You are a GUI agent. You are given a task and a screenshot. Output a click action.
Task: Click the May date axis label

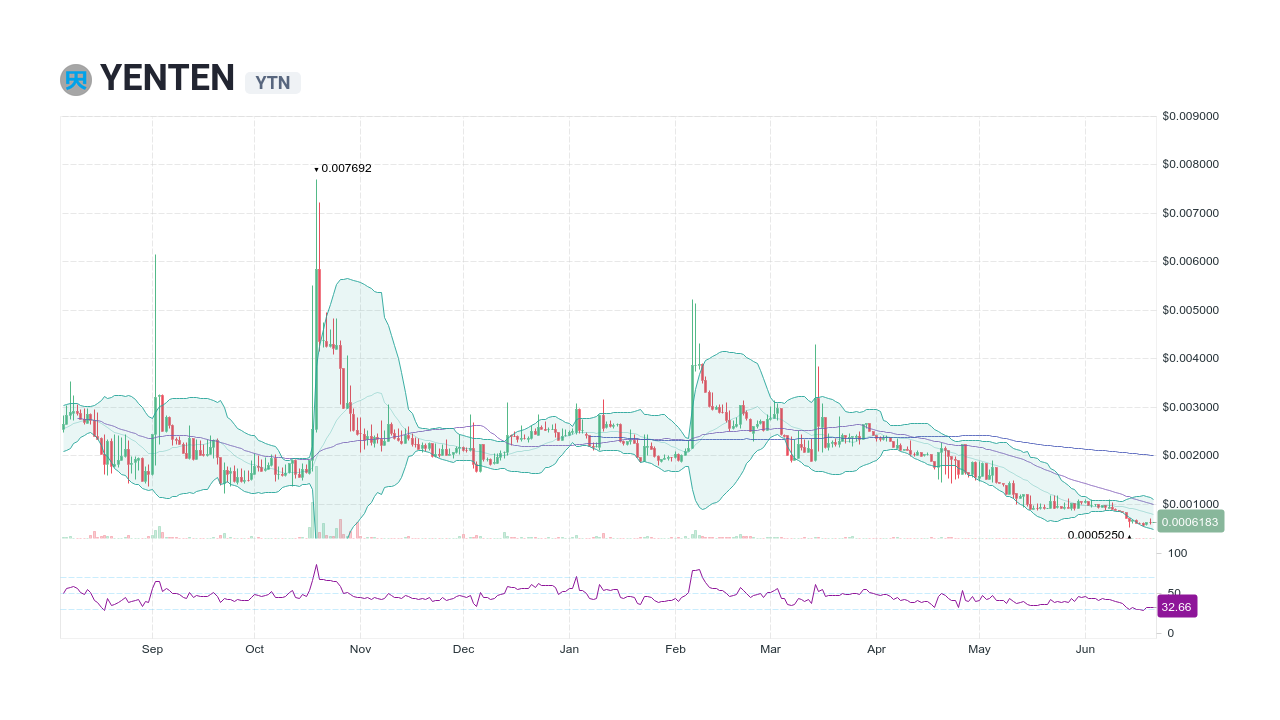tap(979, 649)
